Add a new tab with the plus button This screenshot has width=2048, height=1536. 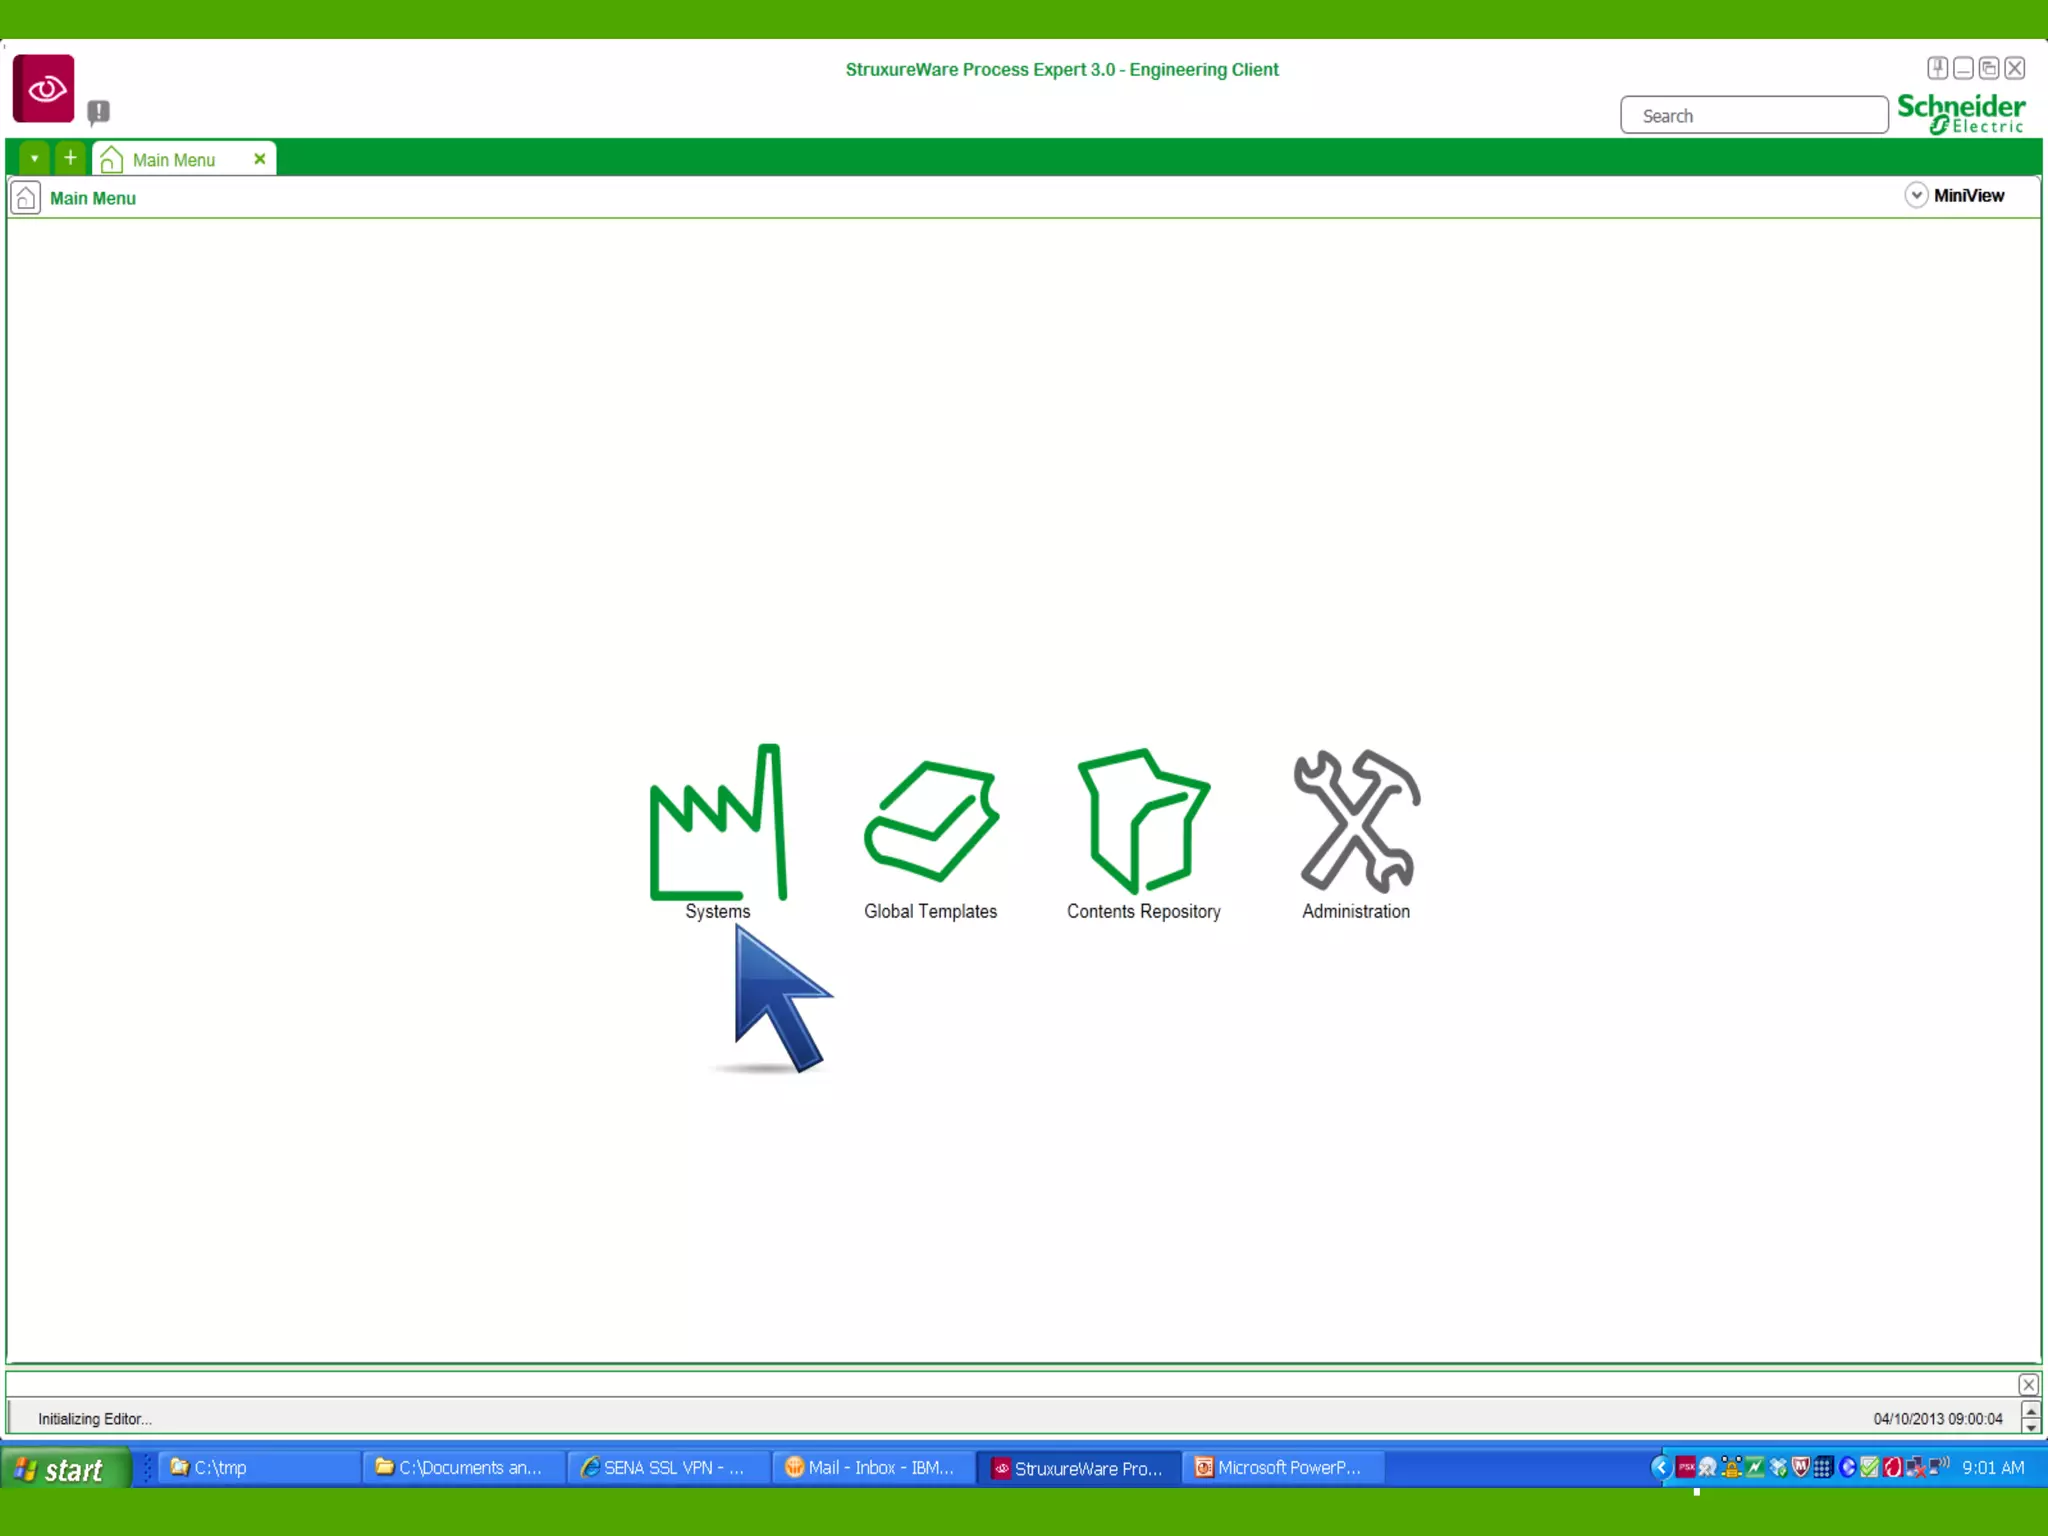(70, 158)
